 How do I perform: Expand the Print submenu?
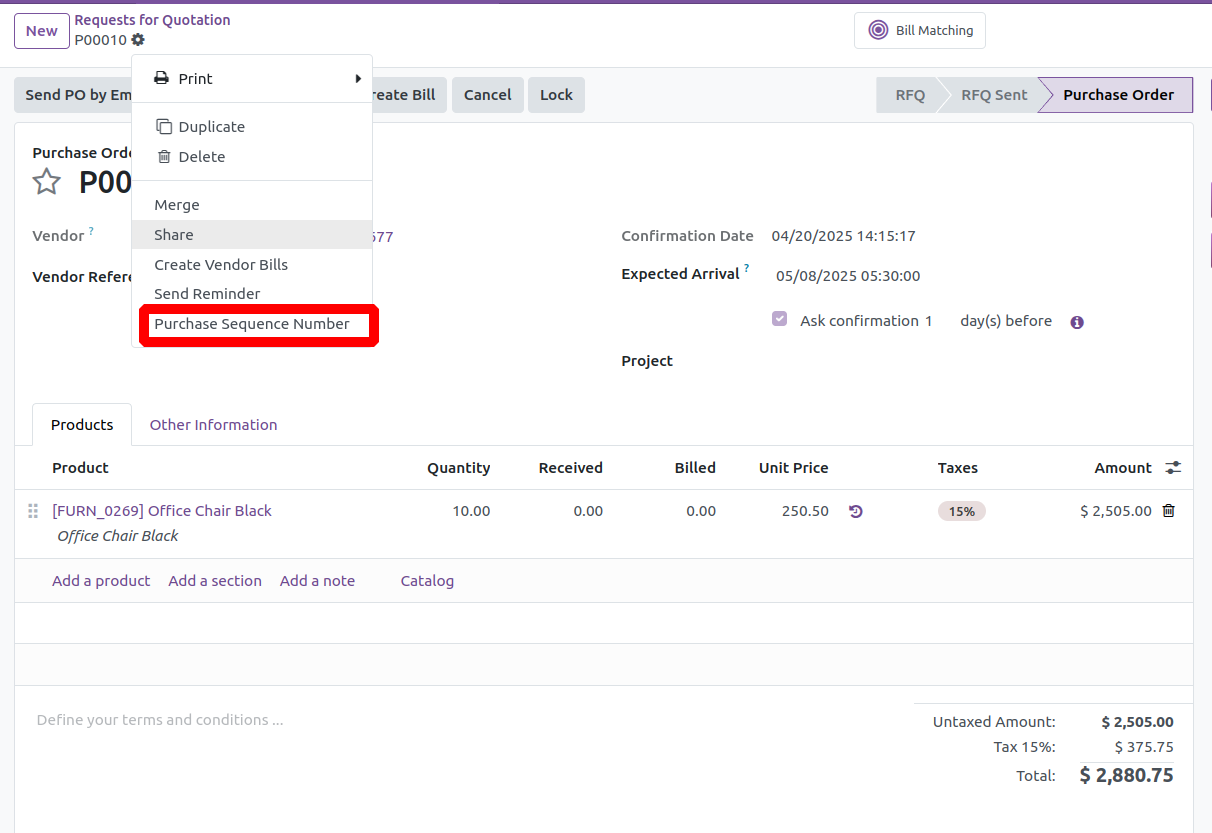coord(252,79)
